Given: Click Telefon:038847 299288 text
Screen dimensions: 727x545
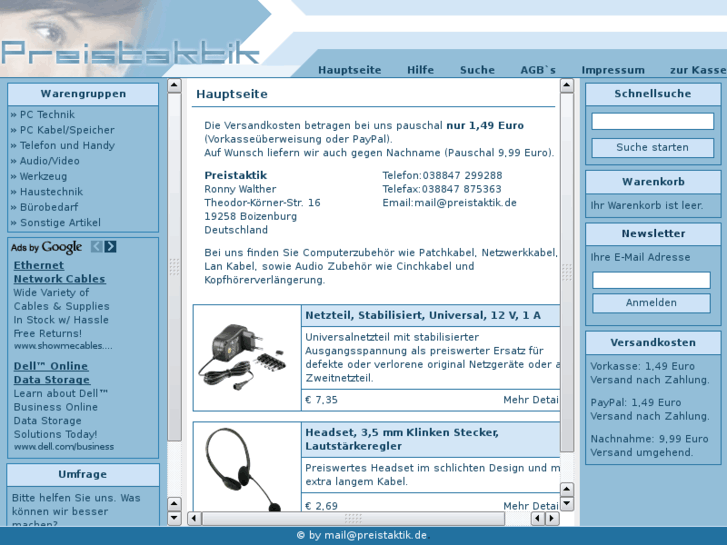Looking at the screenshot, I should click(442, 175).
